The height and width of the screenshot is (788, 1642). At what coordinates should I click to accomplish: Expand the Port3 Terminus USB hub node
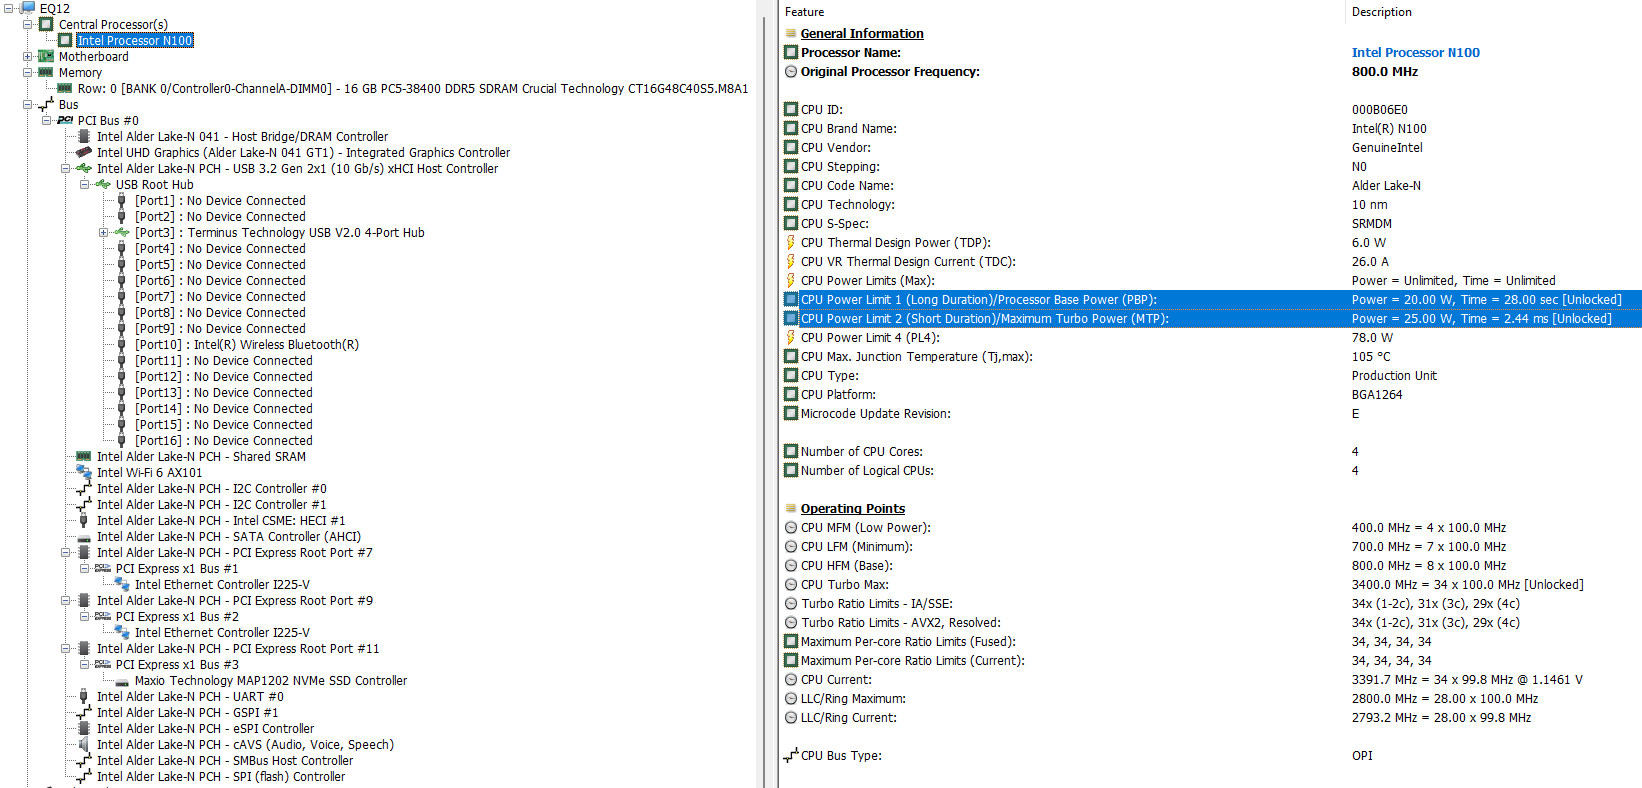coord(103,232)
